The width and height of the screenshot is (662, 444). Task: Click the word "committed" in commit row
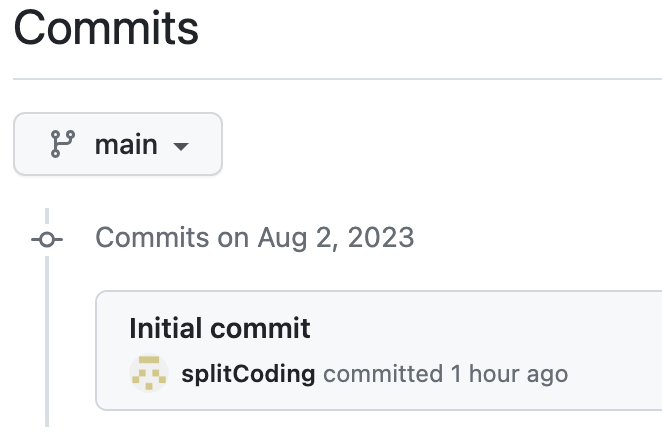point(383,374)
